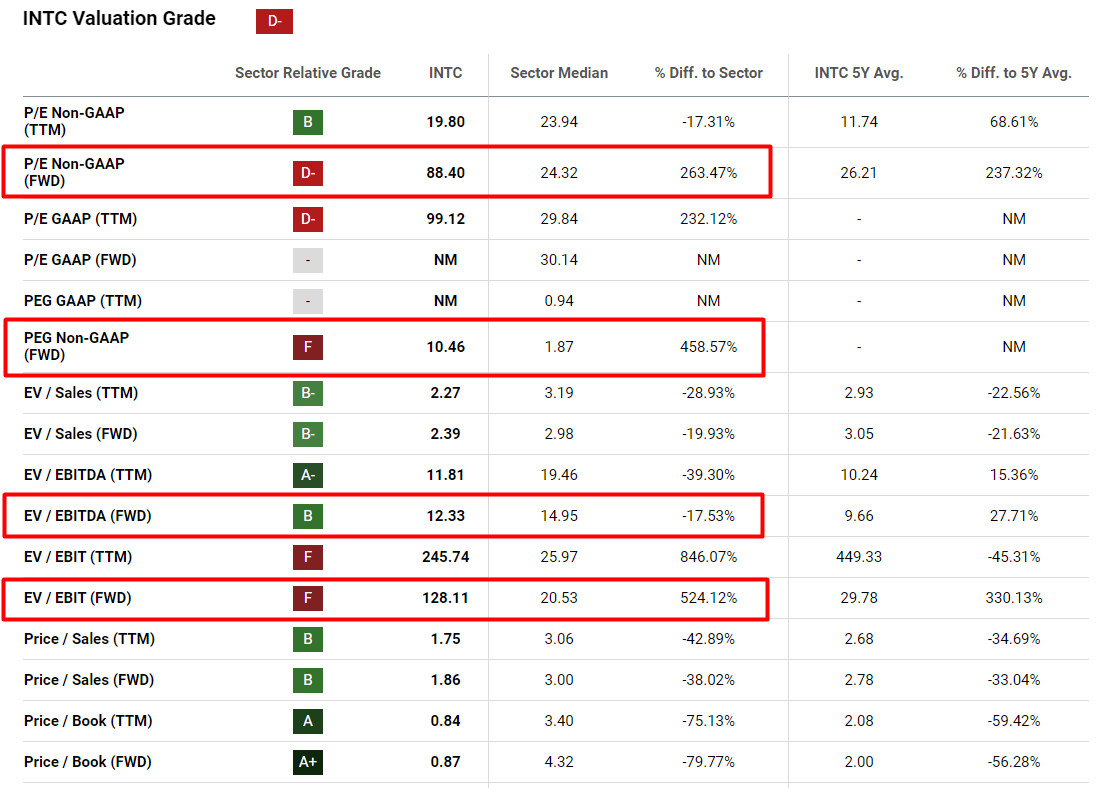Click sector median value 14.95
Screen dimensions: 1107x788
coord(559,515)
